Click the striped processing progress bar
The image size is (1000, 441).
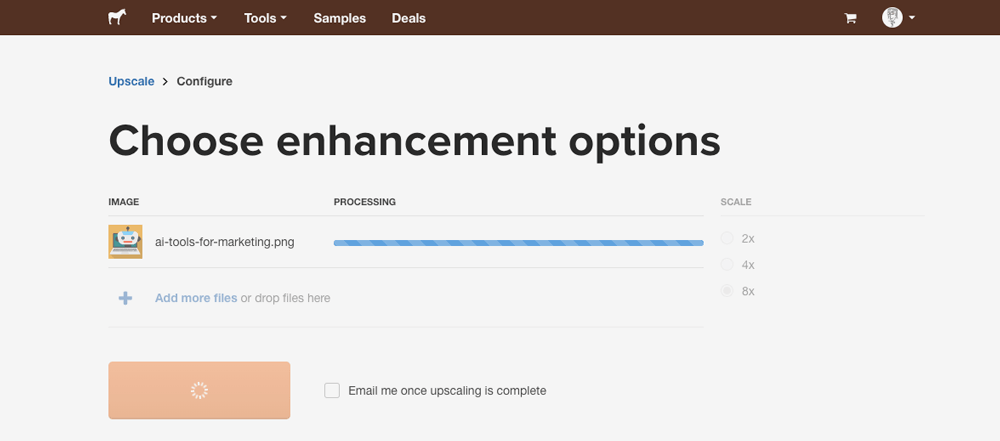518,242
